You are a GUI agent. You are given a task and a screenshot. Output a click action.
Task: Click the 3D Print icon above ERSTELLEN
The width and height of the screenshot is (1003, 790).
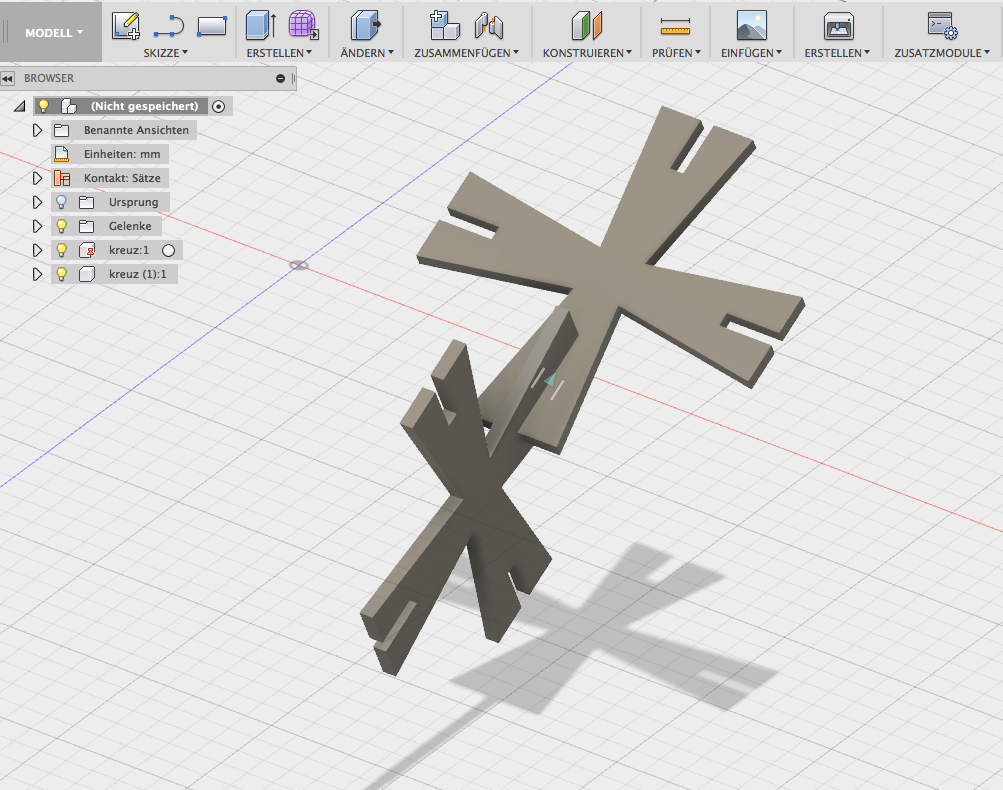tap(839, 26)
